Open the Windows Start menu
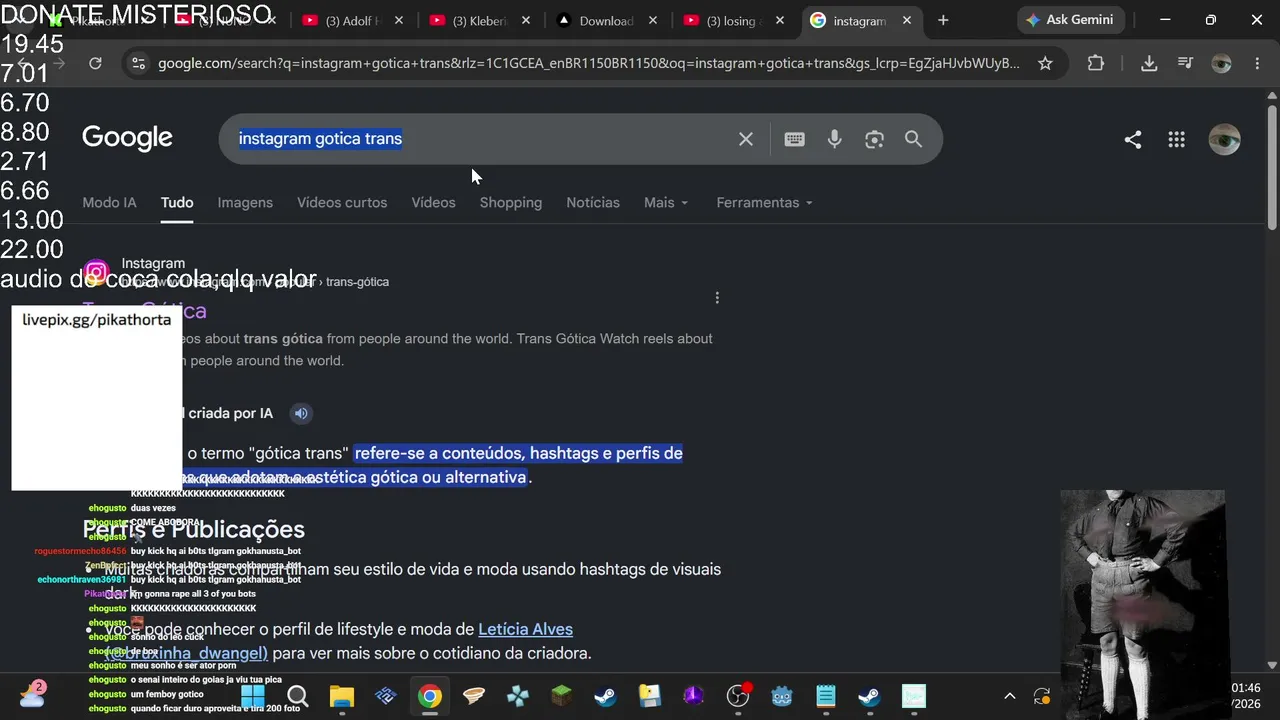Viewport: 1280px width, 720px height. pyautogui.click(x=253, y=696)
